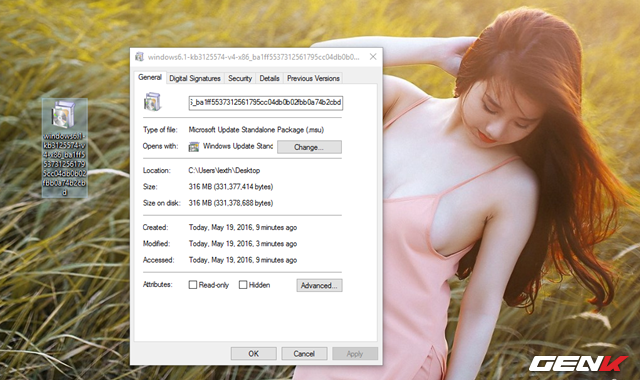The image size is (640, 380).
Task: Click the Size on disk value 331,378,688 bytes
Action: point(231,203)
